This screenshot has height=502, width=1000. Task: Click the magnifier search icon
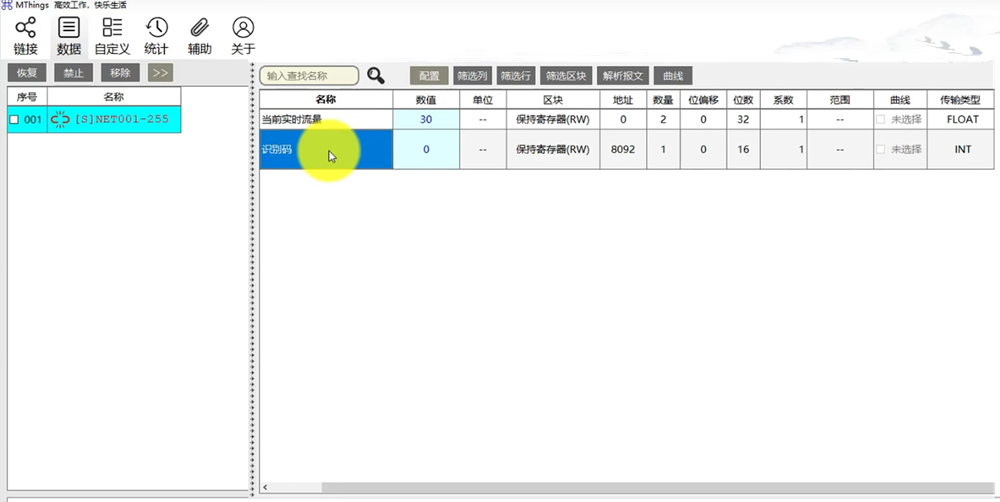click(x=376, y=76)
